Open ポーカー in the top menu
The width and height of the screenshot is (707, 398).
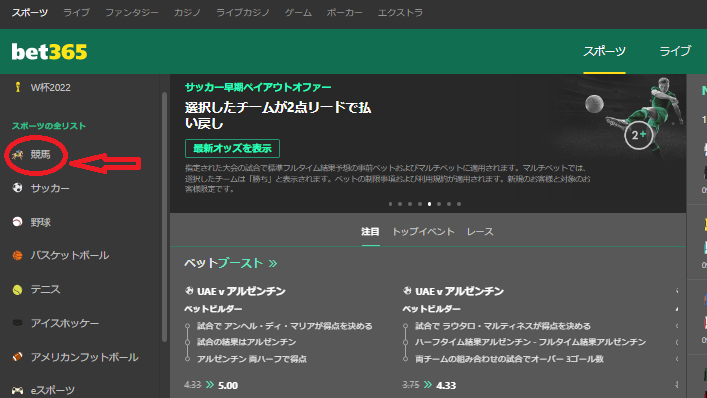click(x=344, y=13)
